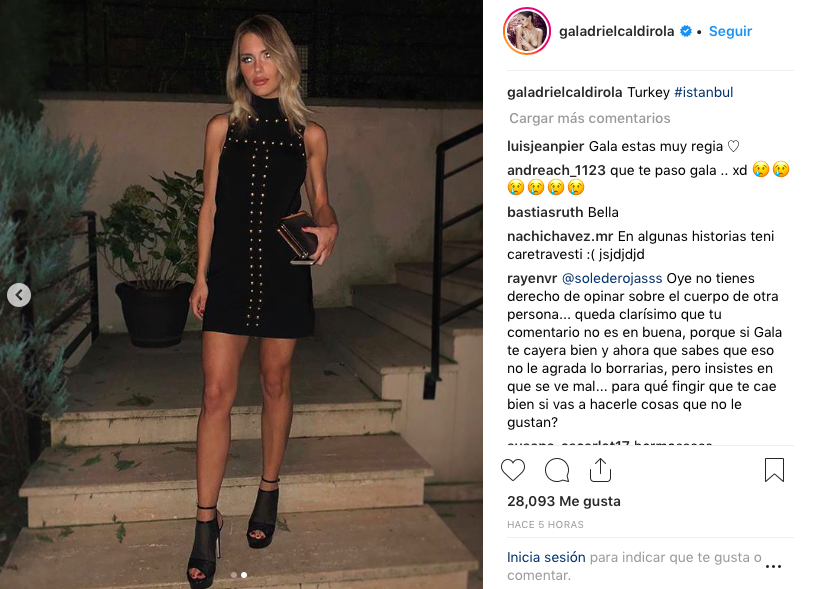
Task: Click the blue verified badge
Action: (x=686, y=31)
